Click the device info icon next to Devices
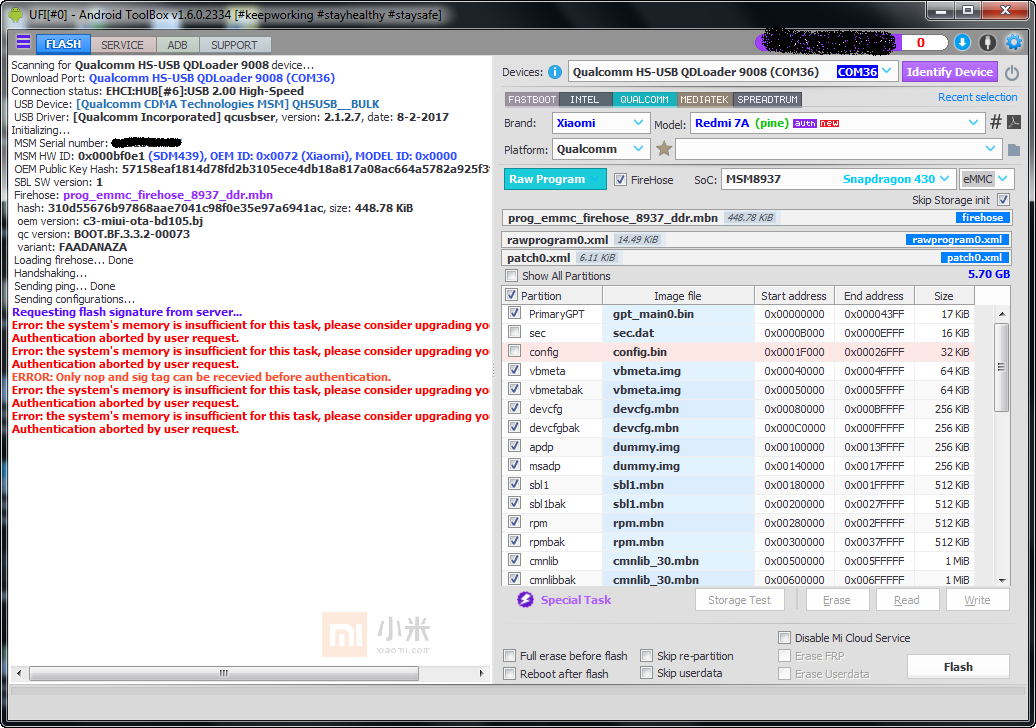Viewport: 1036px width, 728px height. [x=555, y=72]
